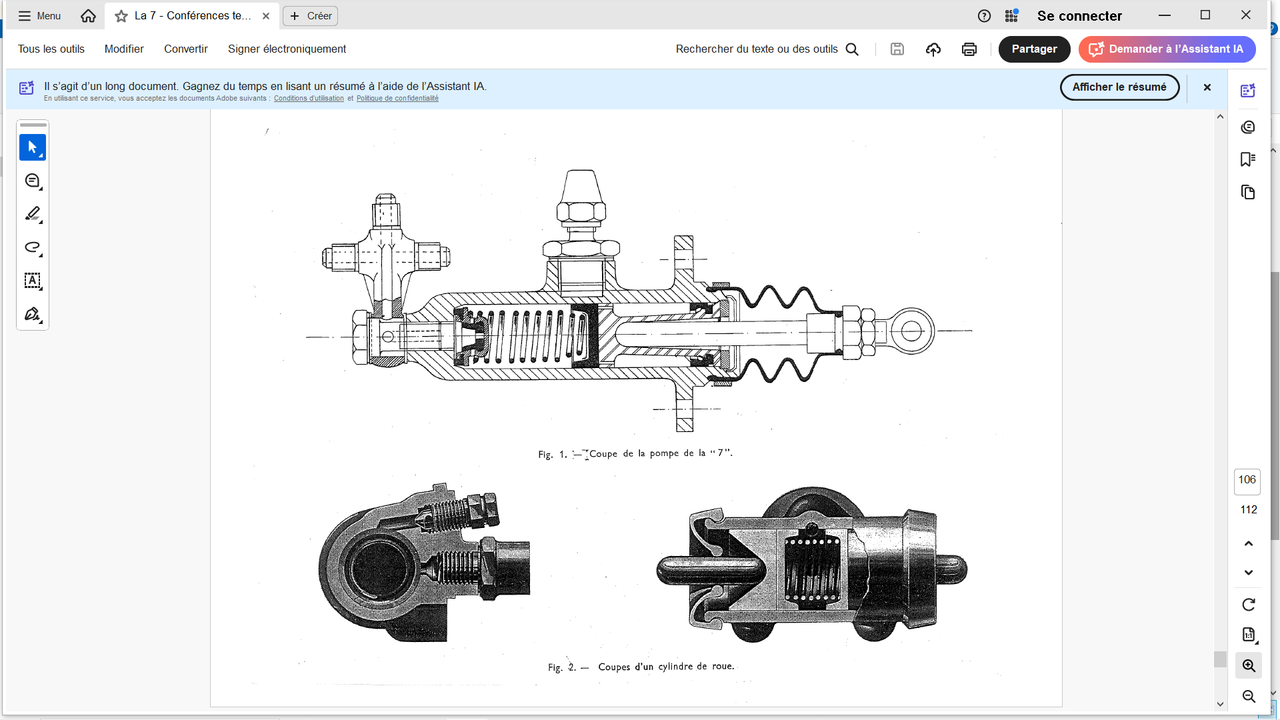The width and height of the screenshot is (1280, 720).
Task: Select the arrow selection tool
Action: coord(32,148)
